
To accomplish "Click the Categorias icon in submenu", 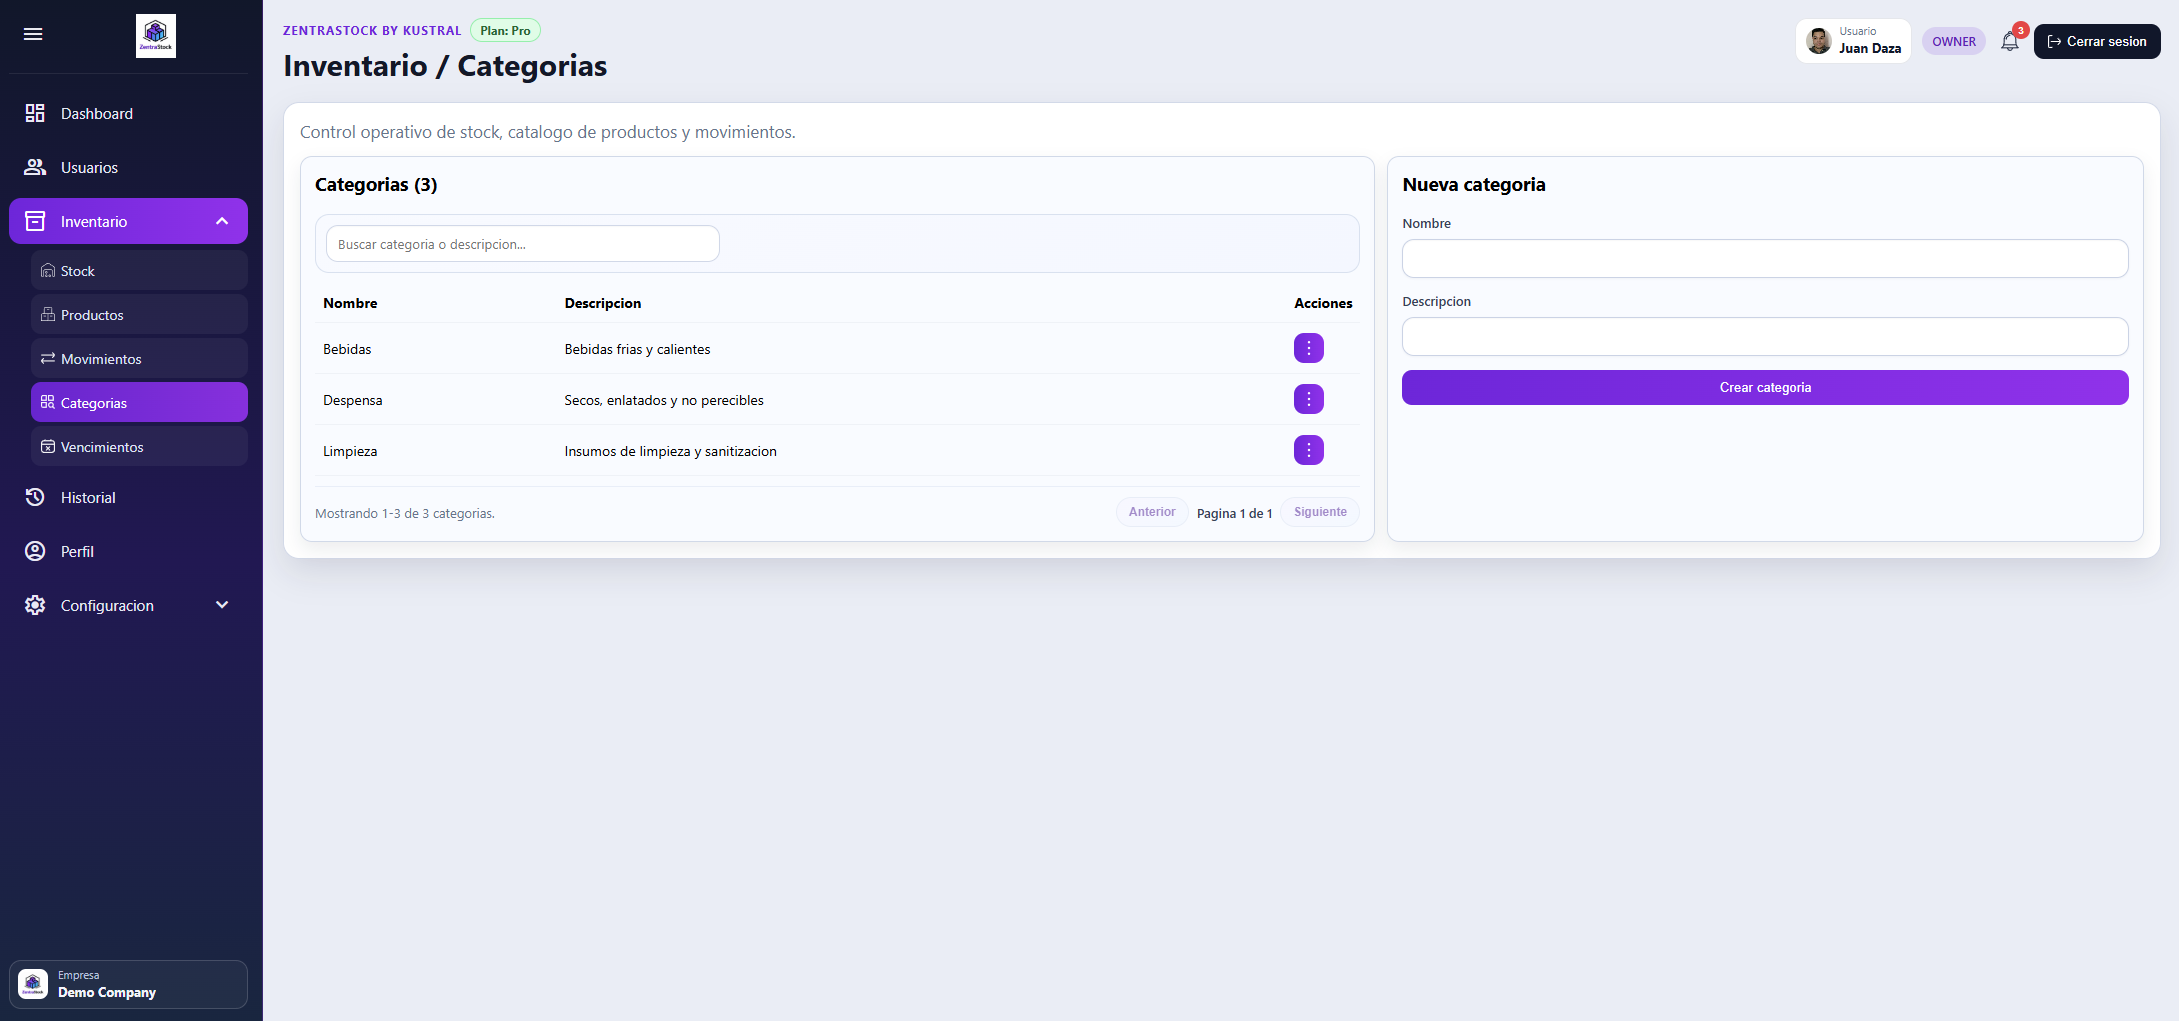I will coord(48,403).
